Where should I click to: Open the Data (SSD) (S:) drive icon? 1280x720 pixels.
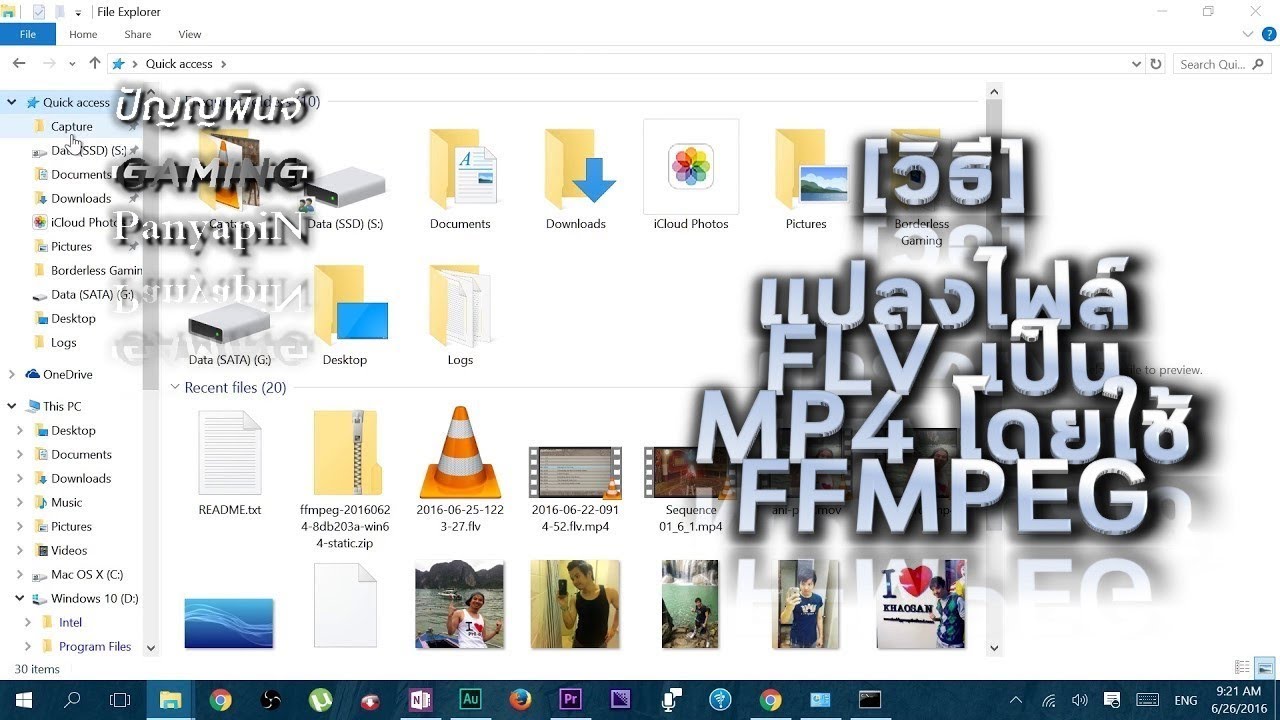pyautogui.click(x=345, y=186)
